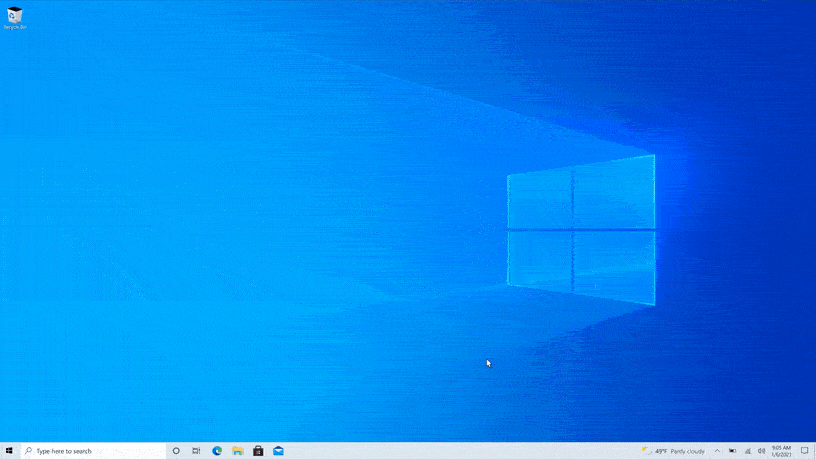
Task: Open the Mail app from the taskbar
Action: tap(278, 451)
